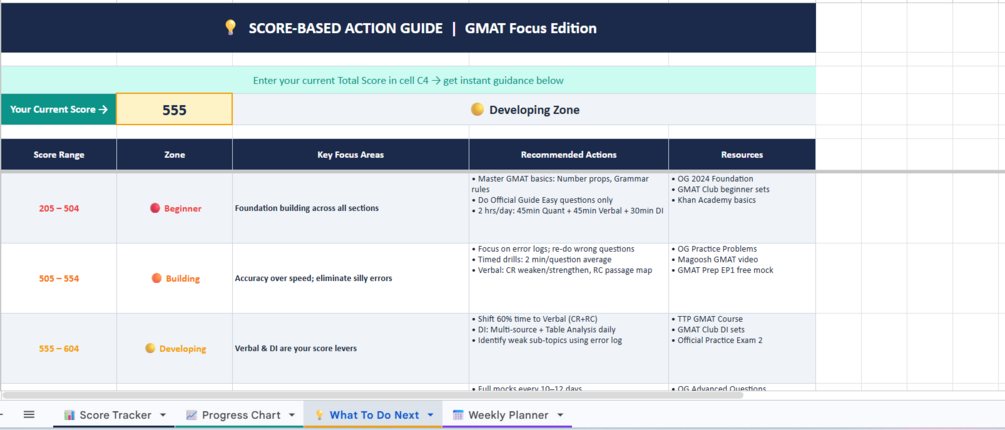
Task: Switch to the Weekly Planner sheet tab
Action: coord(508,415)
